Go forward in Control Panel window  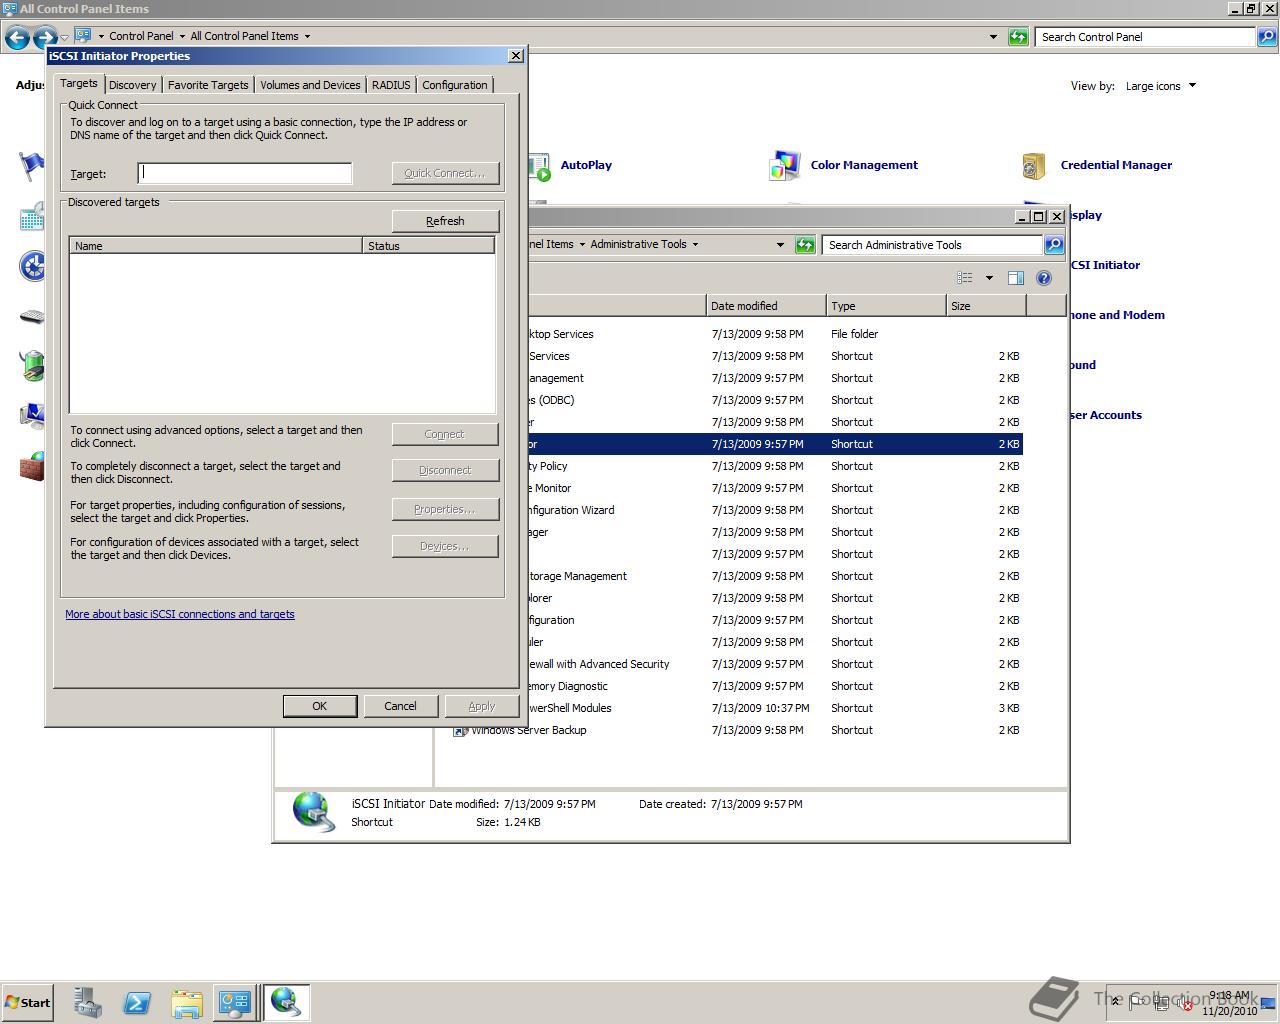coord(45,38)
